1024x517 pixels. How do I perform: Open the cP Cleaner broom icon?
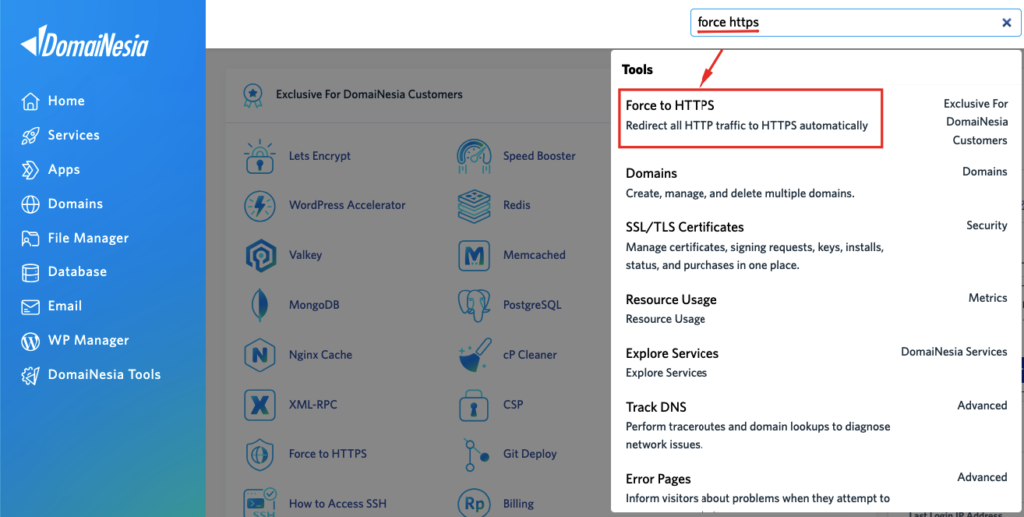[x=474, y=355]
